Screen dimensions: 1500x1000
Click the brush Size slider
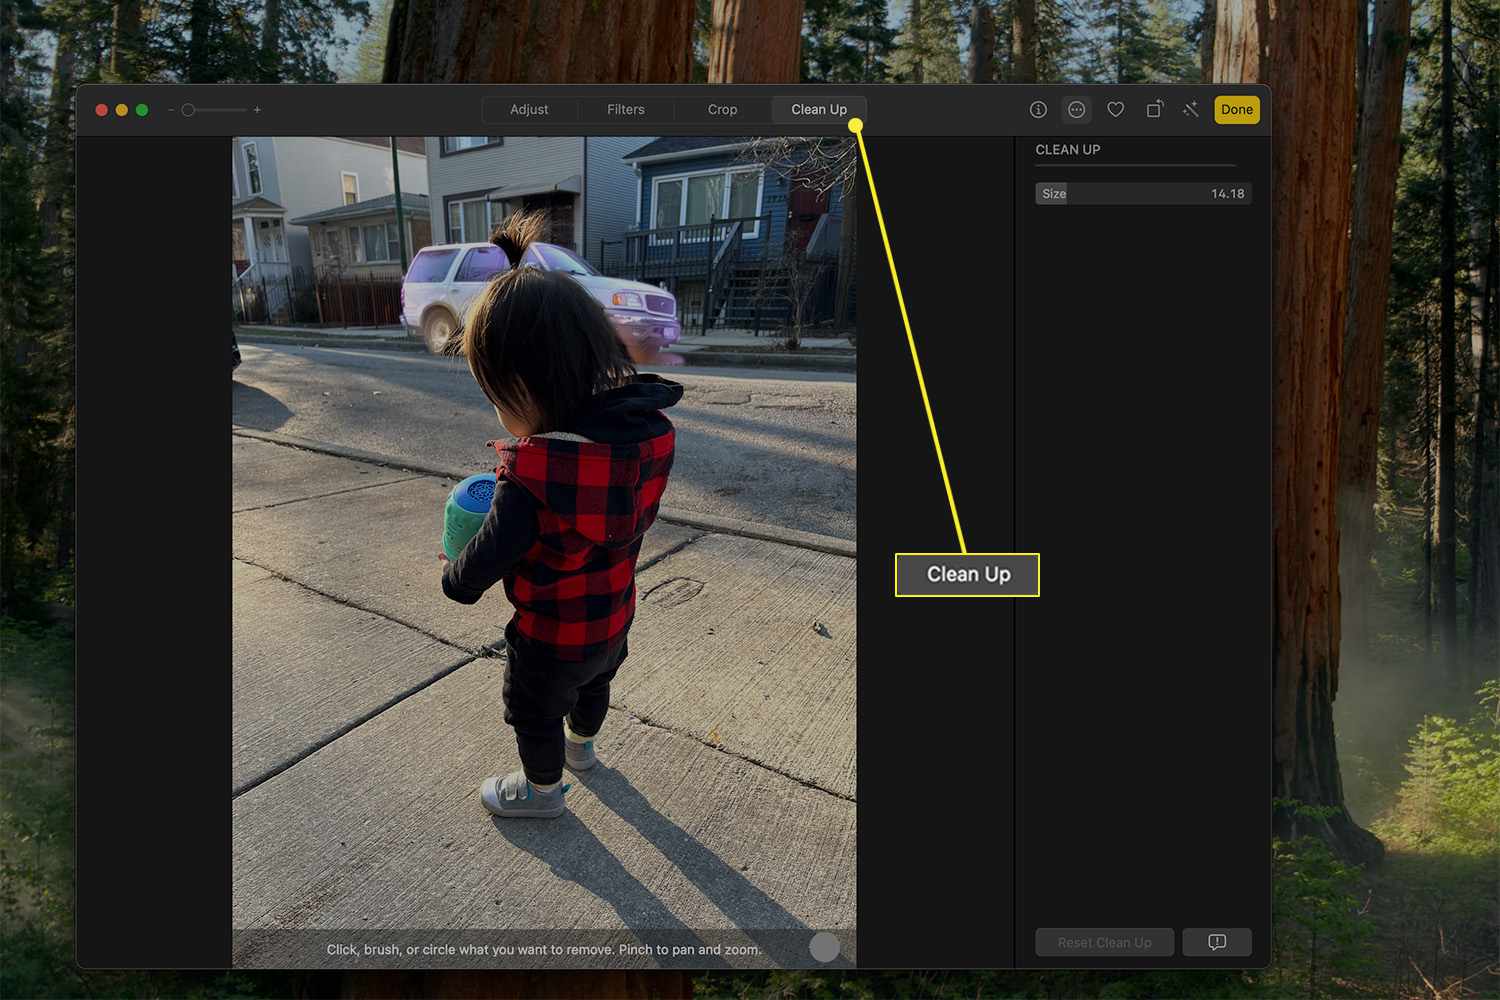pos(1143,194)
